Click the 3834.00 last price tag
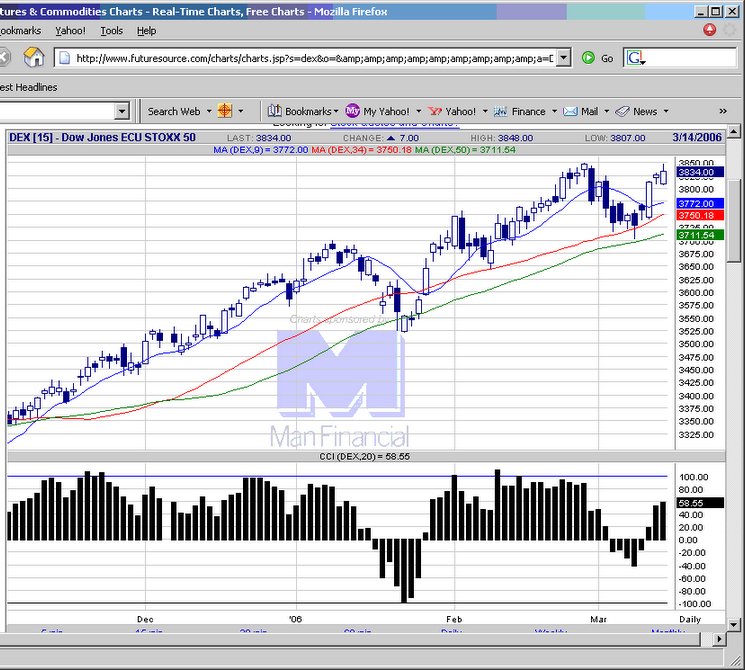745x670 pixels. (x=700, y=172)
